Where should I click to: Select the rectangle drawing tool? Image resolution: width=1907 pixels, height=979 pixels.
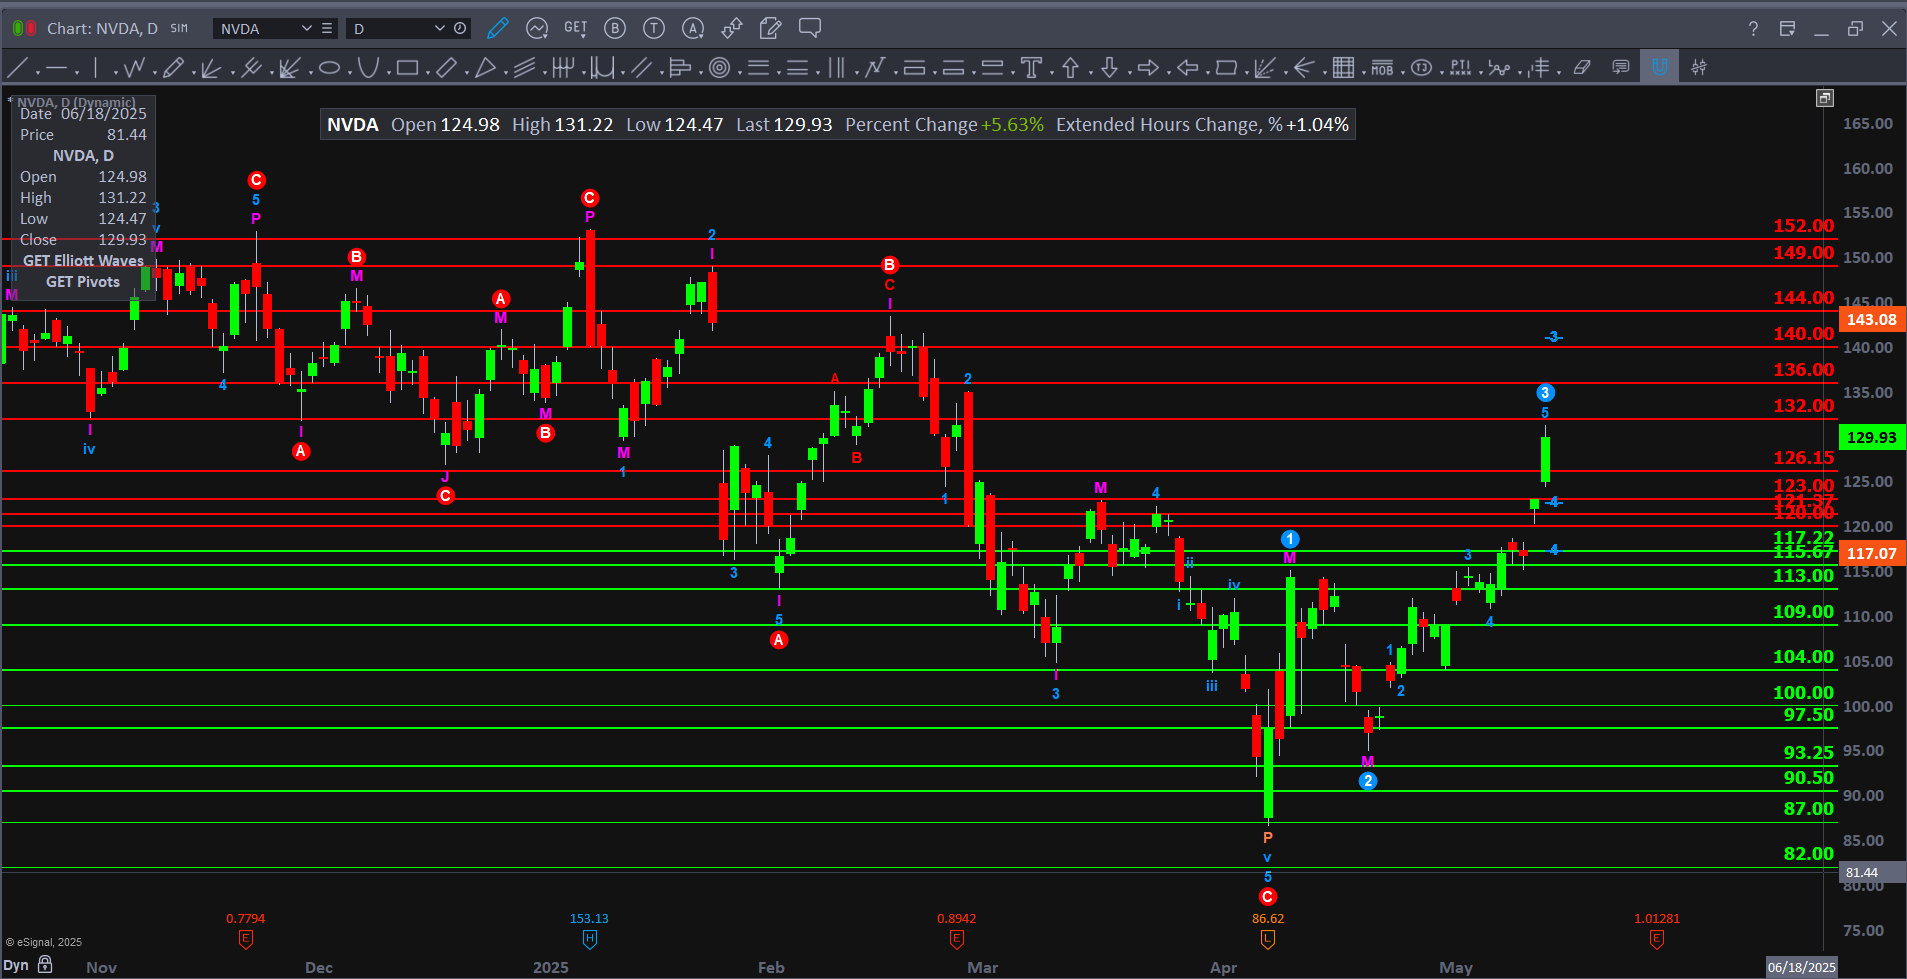(407, 68)
